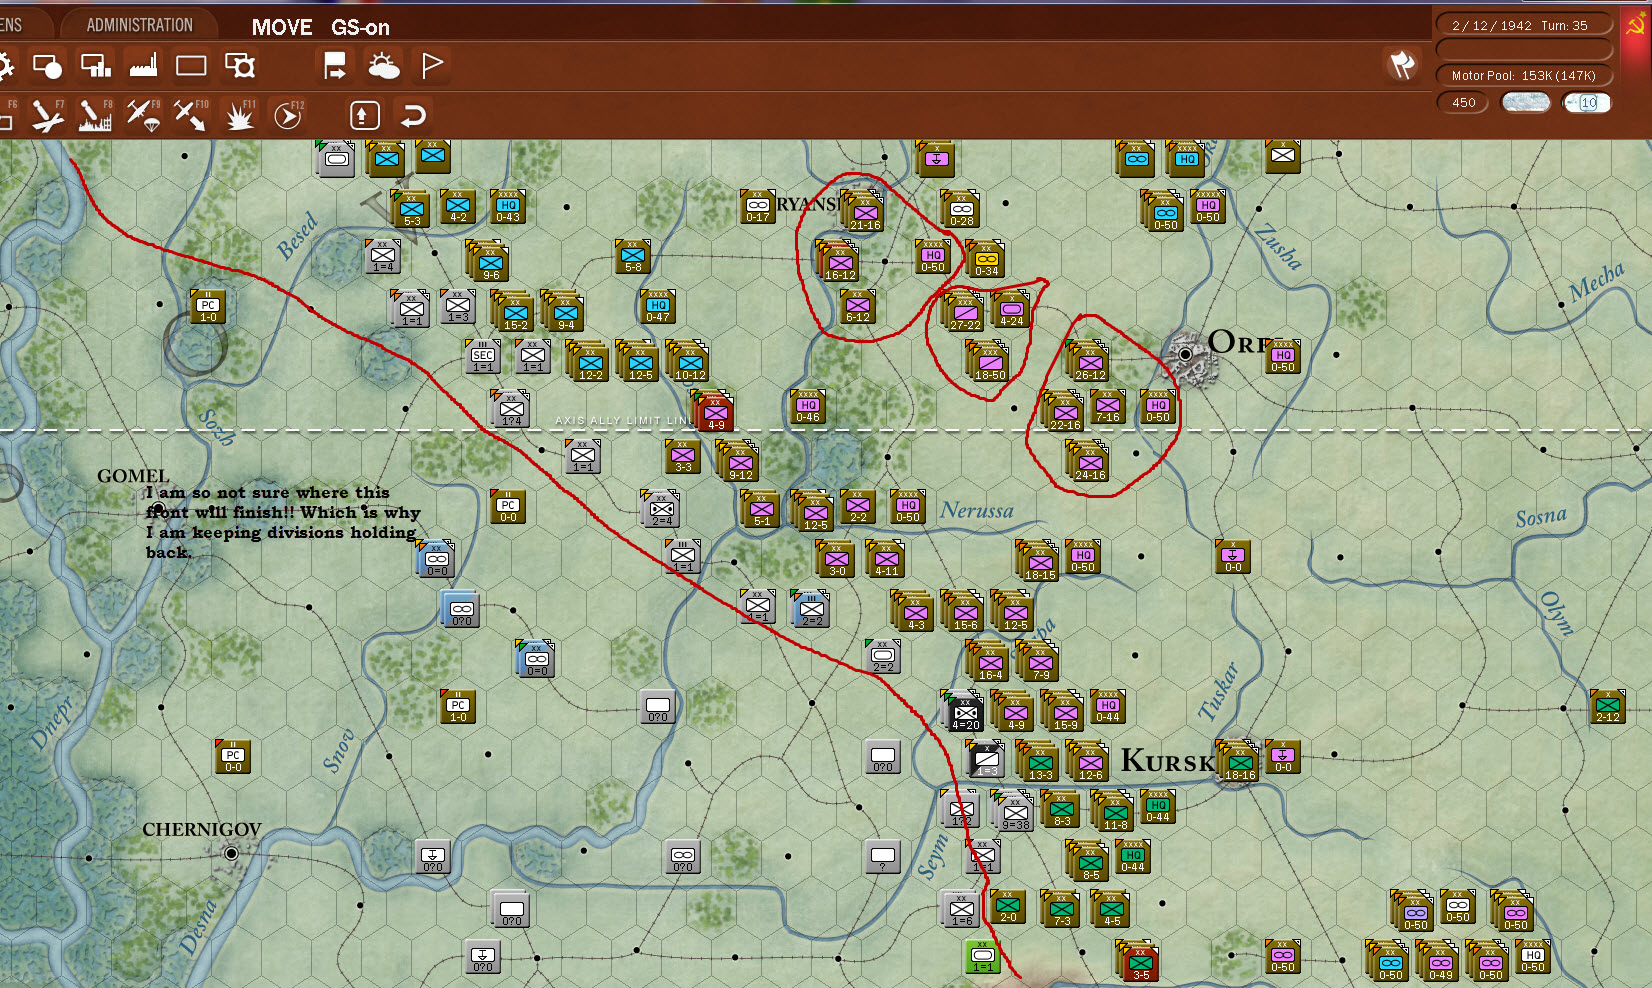
Task: Select the F7 bomb airfield mode
Action: point(47,115)
